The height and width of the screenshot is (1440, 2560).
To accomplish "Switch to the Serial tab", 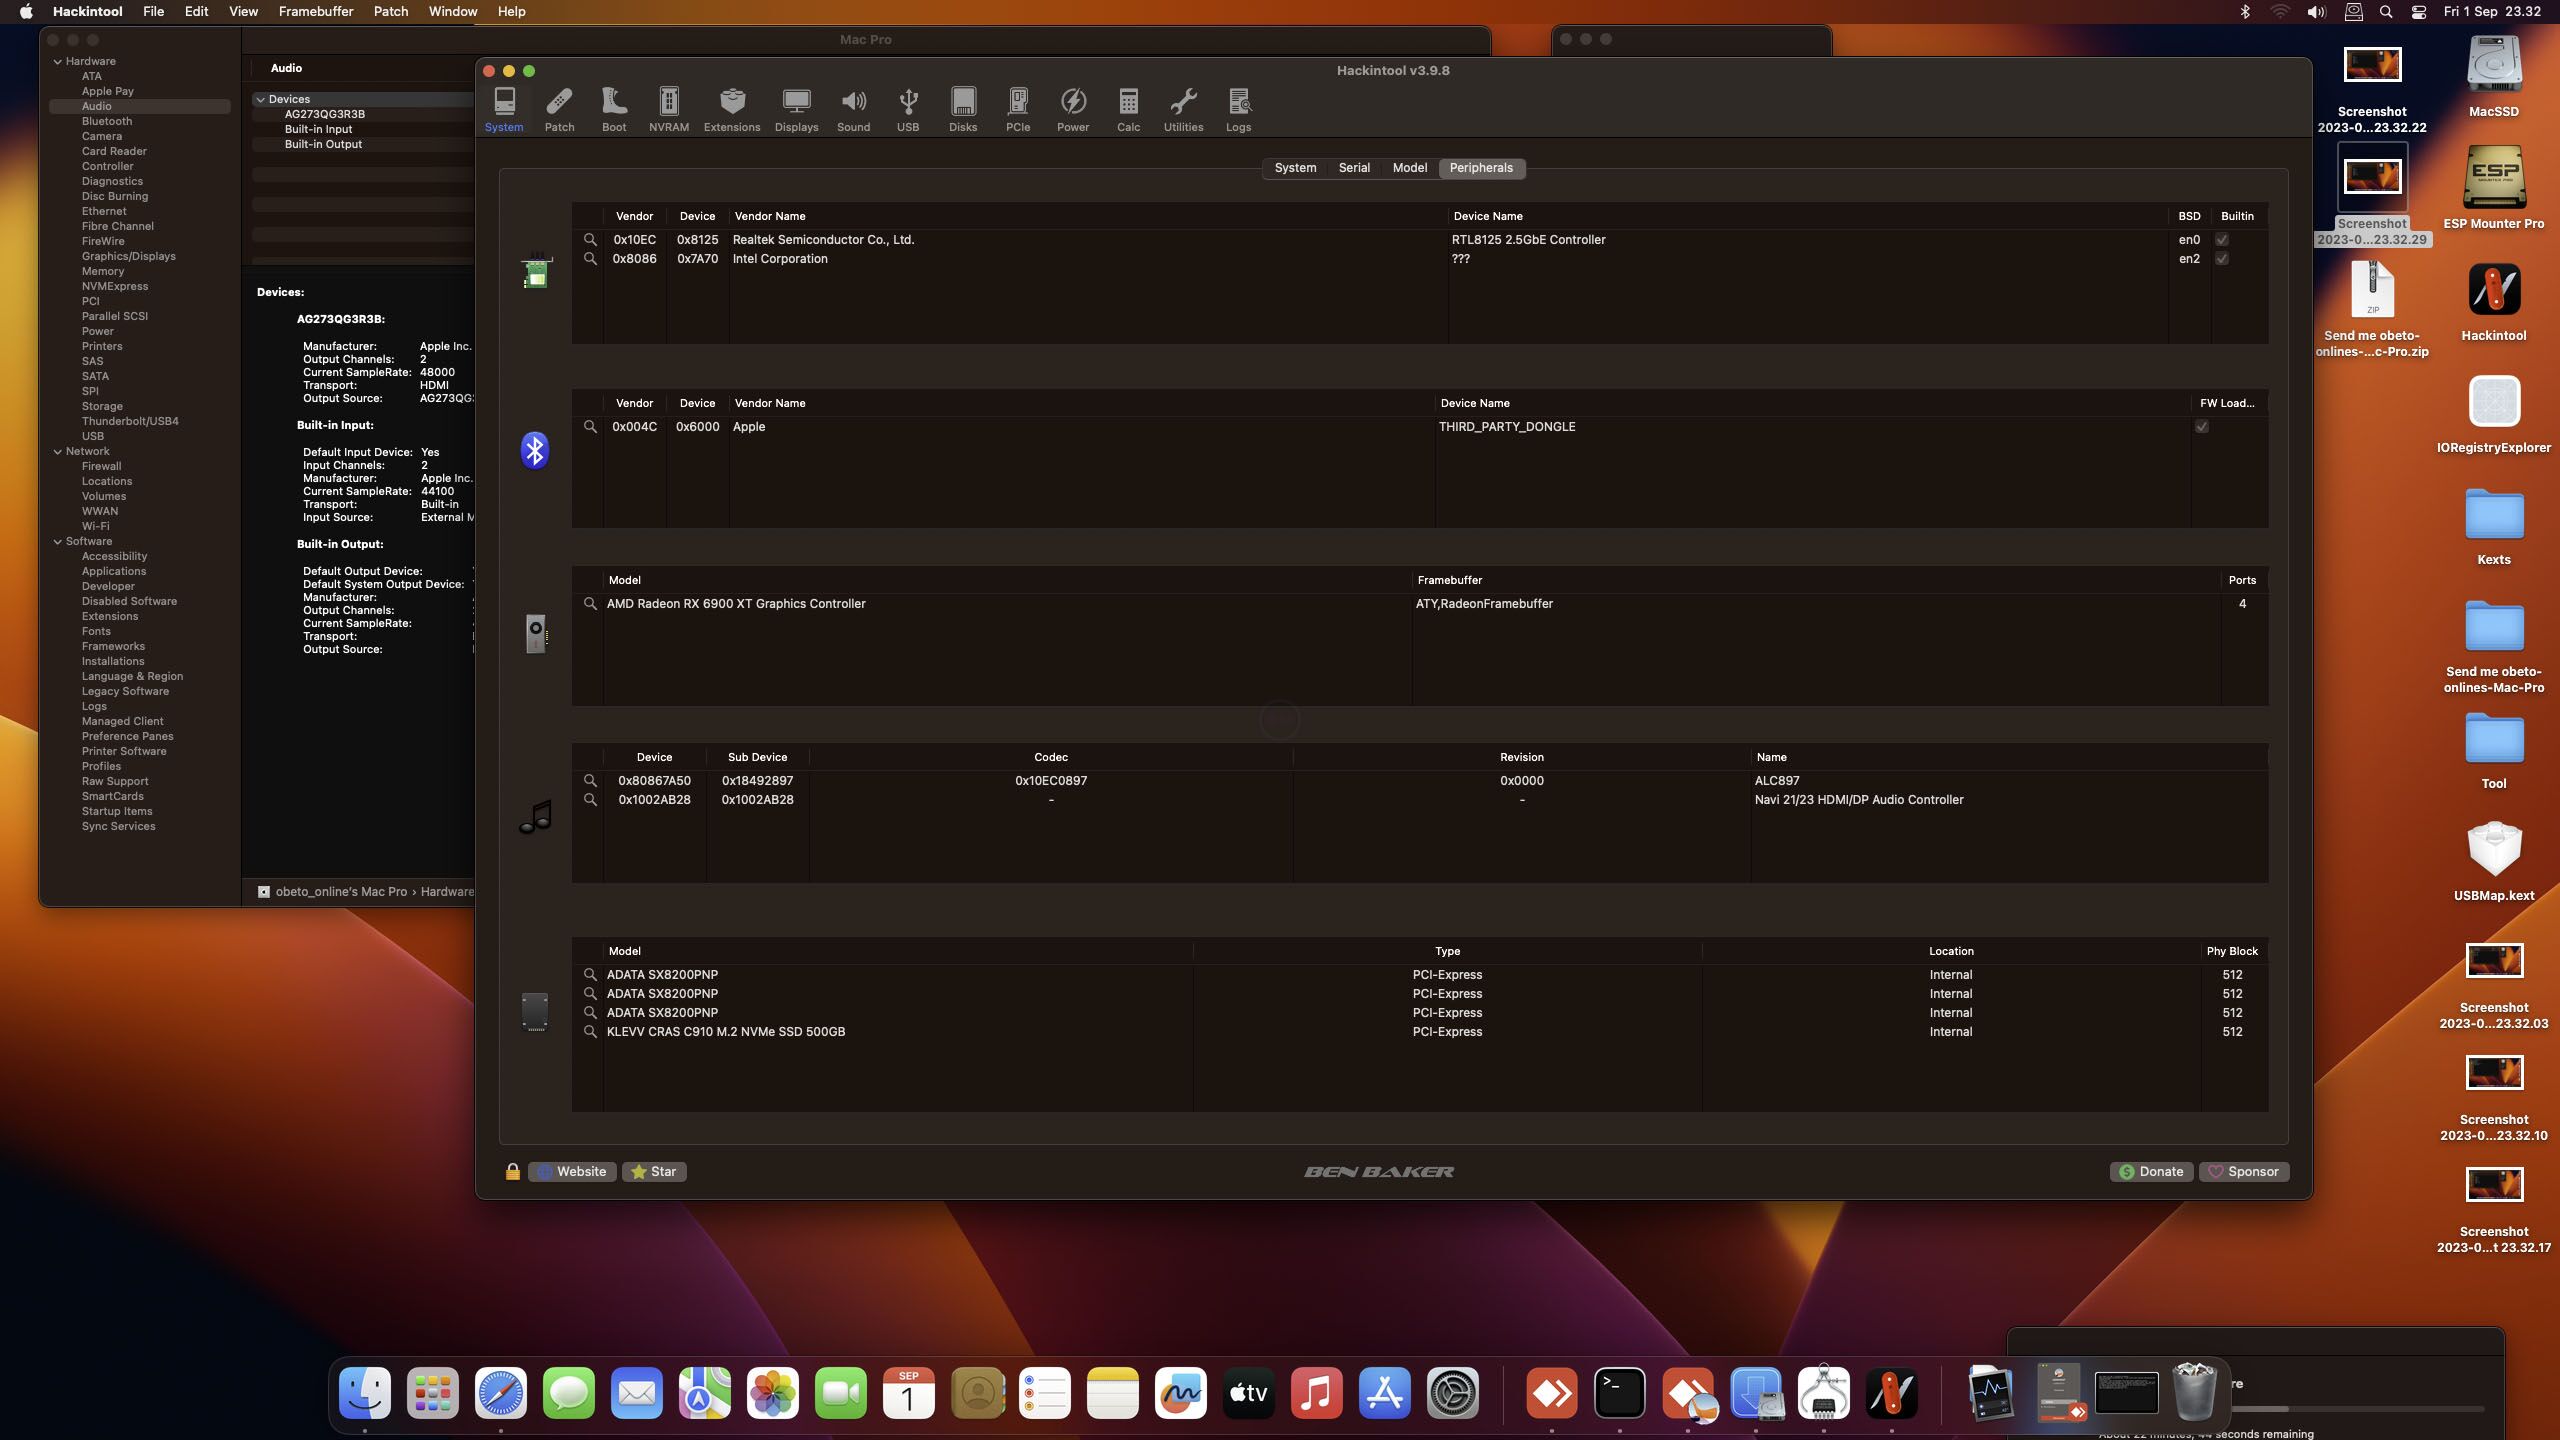I will [1354, 168].
